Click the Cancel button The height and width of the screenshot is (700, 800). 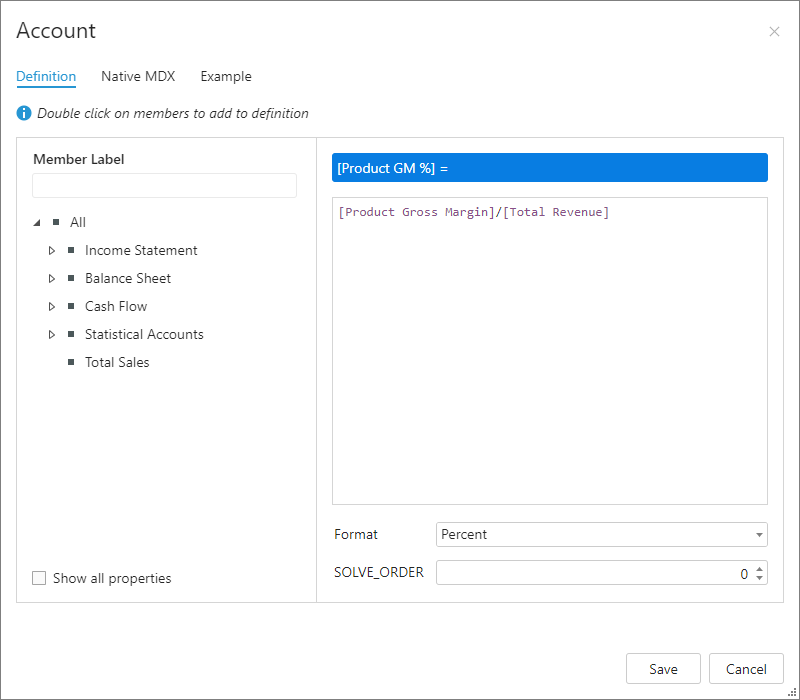coord(746,669)
